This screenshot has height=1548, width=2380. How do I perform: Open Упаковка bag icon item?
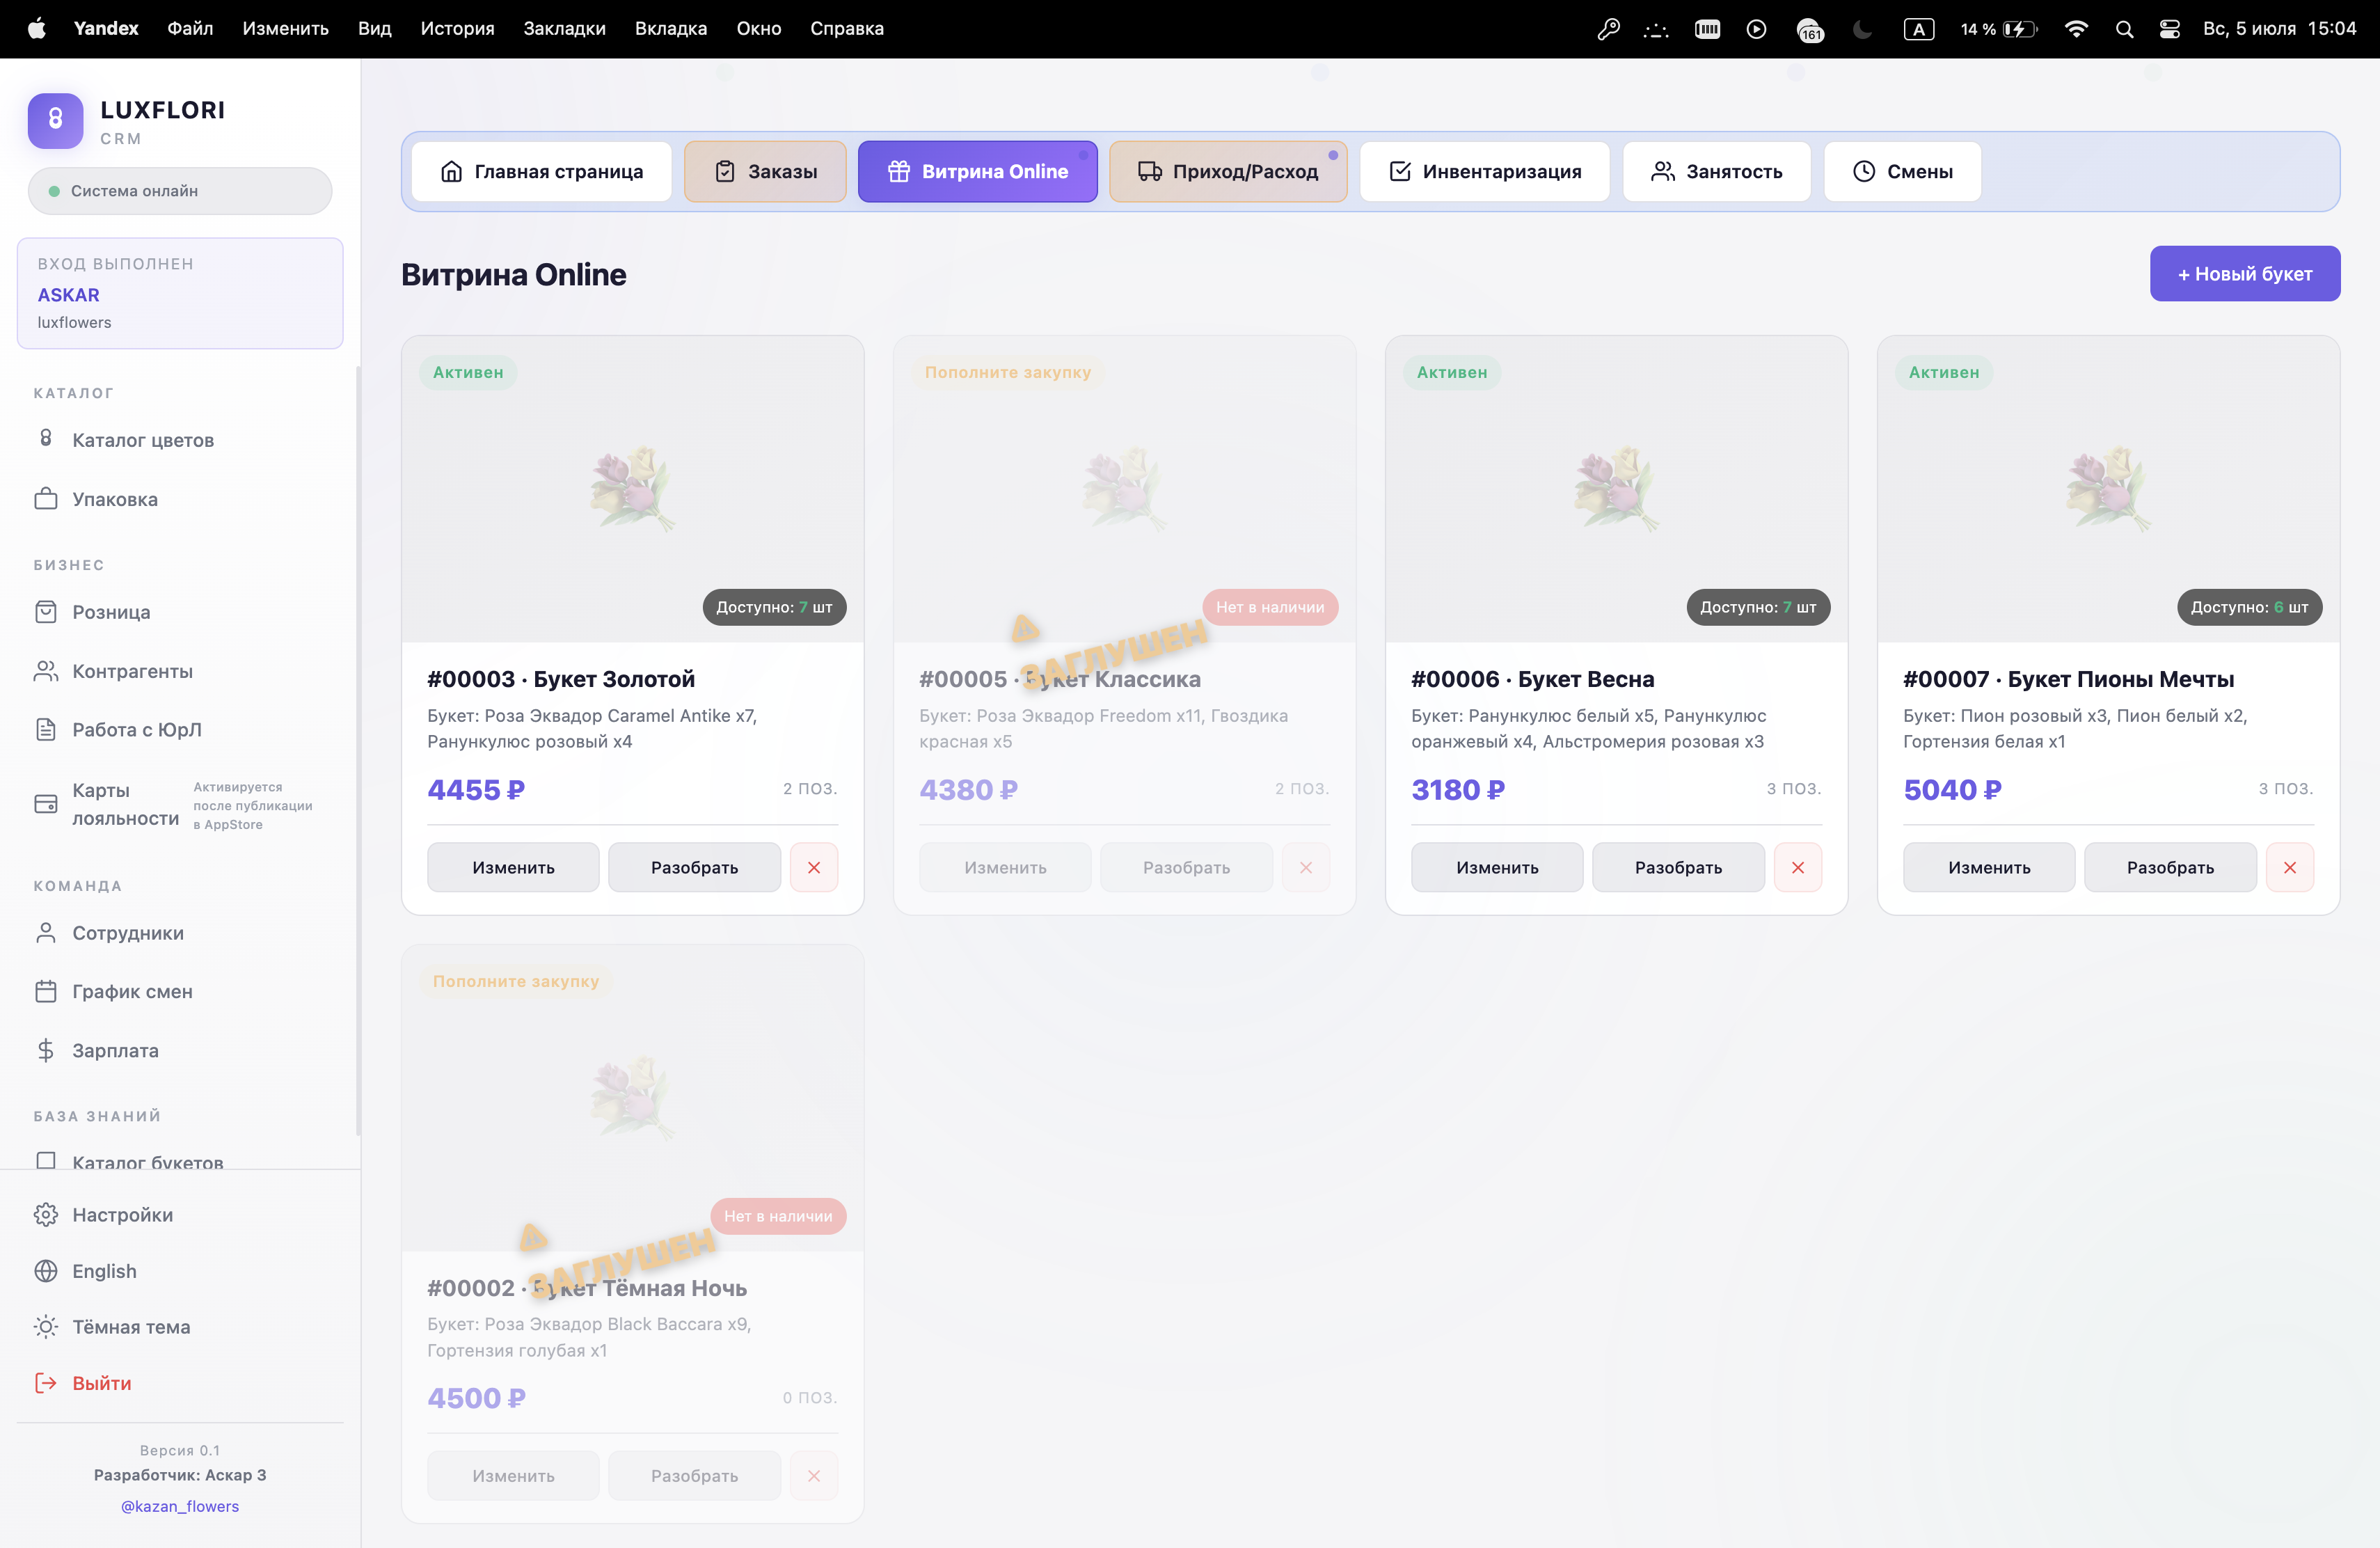(x=180, y=499)
